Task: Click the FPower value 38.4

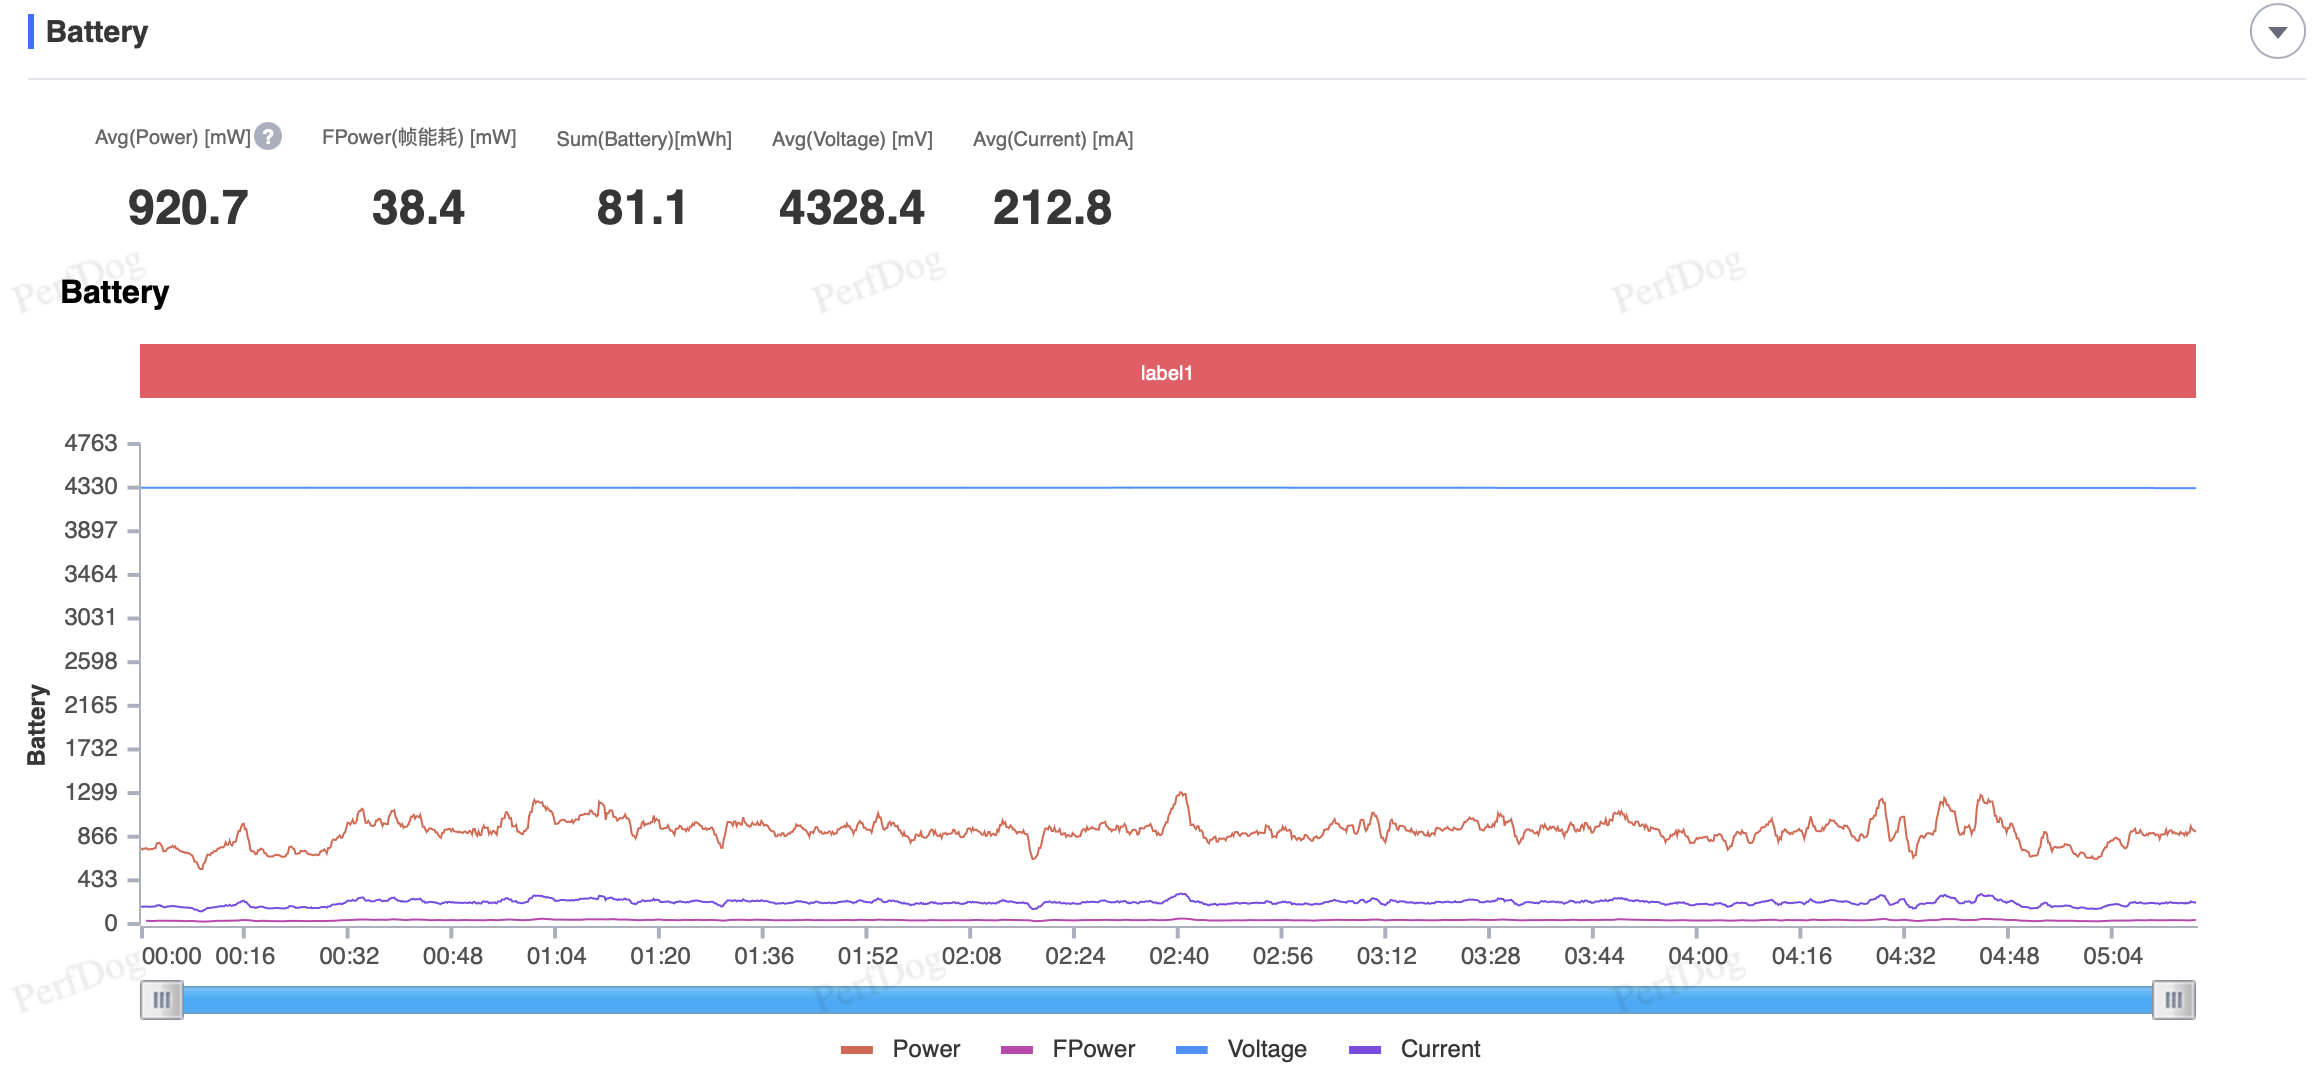Action: point(418,208)
